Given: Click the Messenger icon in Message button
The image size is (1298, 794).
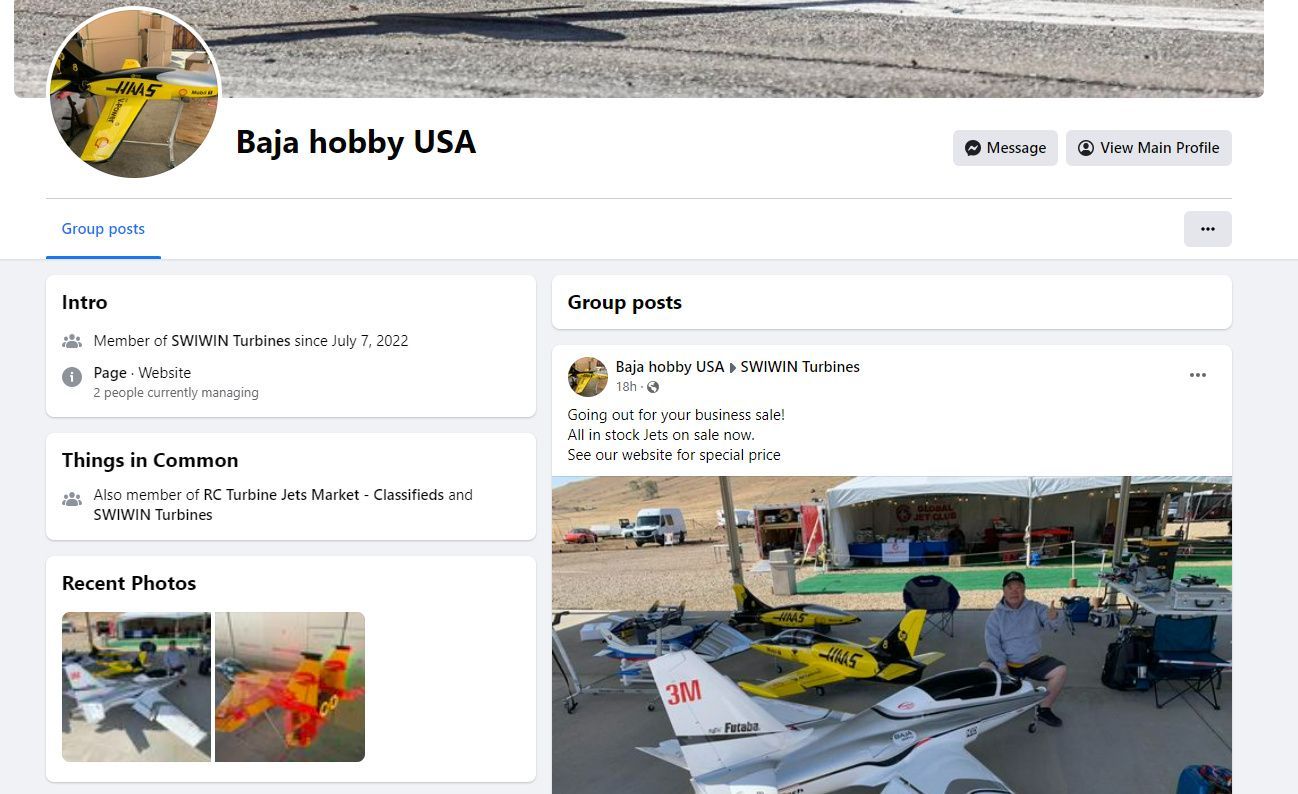Looking at the screenshot, I should click(972, 148).
